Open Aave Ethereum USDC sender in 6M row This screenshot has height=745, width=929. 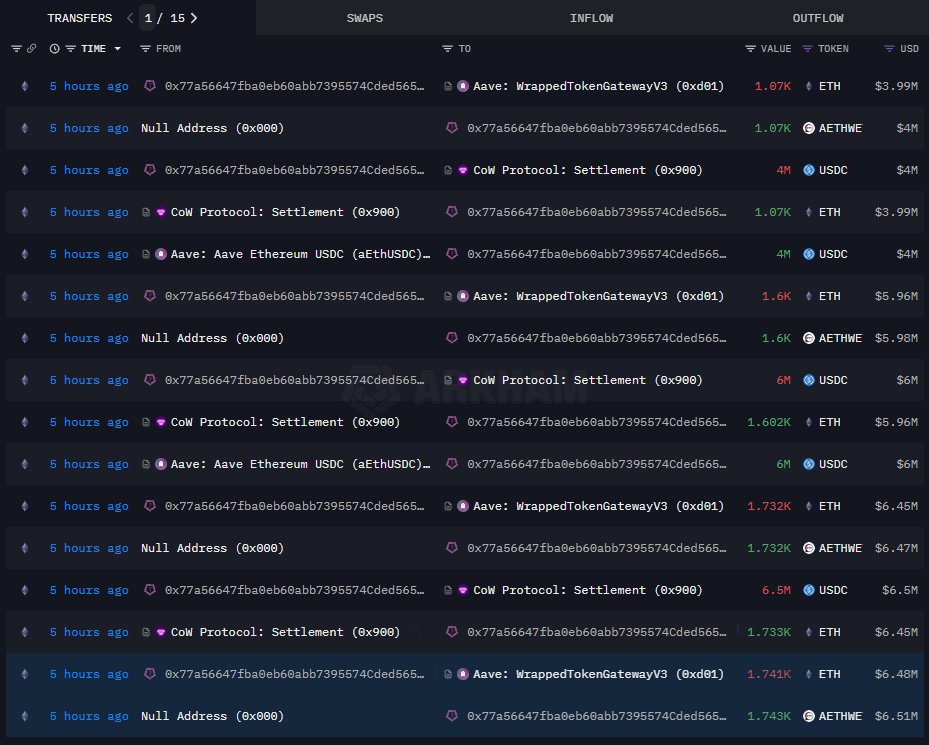300,464
